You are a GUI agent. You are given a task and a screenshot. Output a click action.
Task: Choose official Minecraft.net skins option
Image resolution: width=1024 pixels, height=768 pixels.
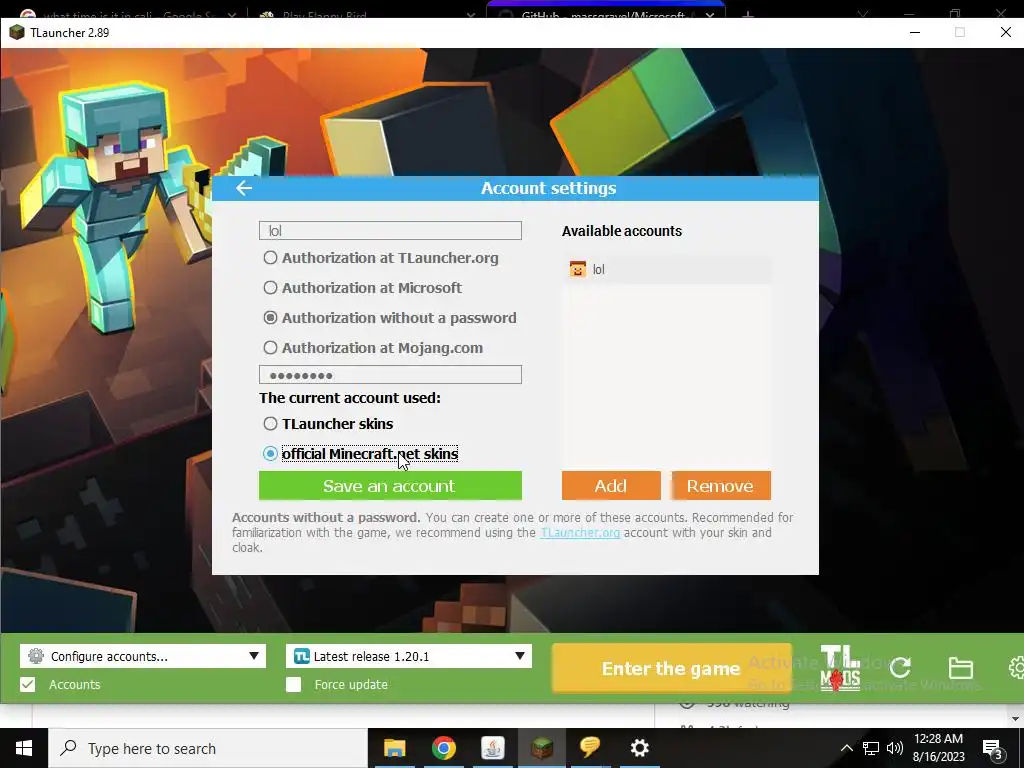pyautogui.click(x=360, y=454)
